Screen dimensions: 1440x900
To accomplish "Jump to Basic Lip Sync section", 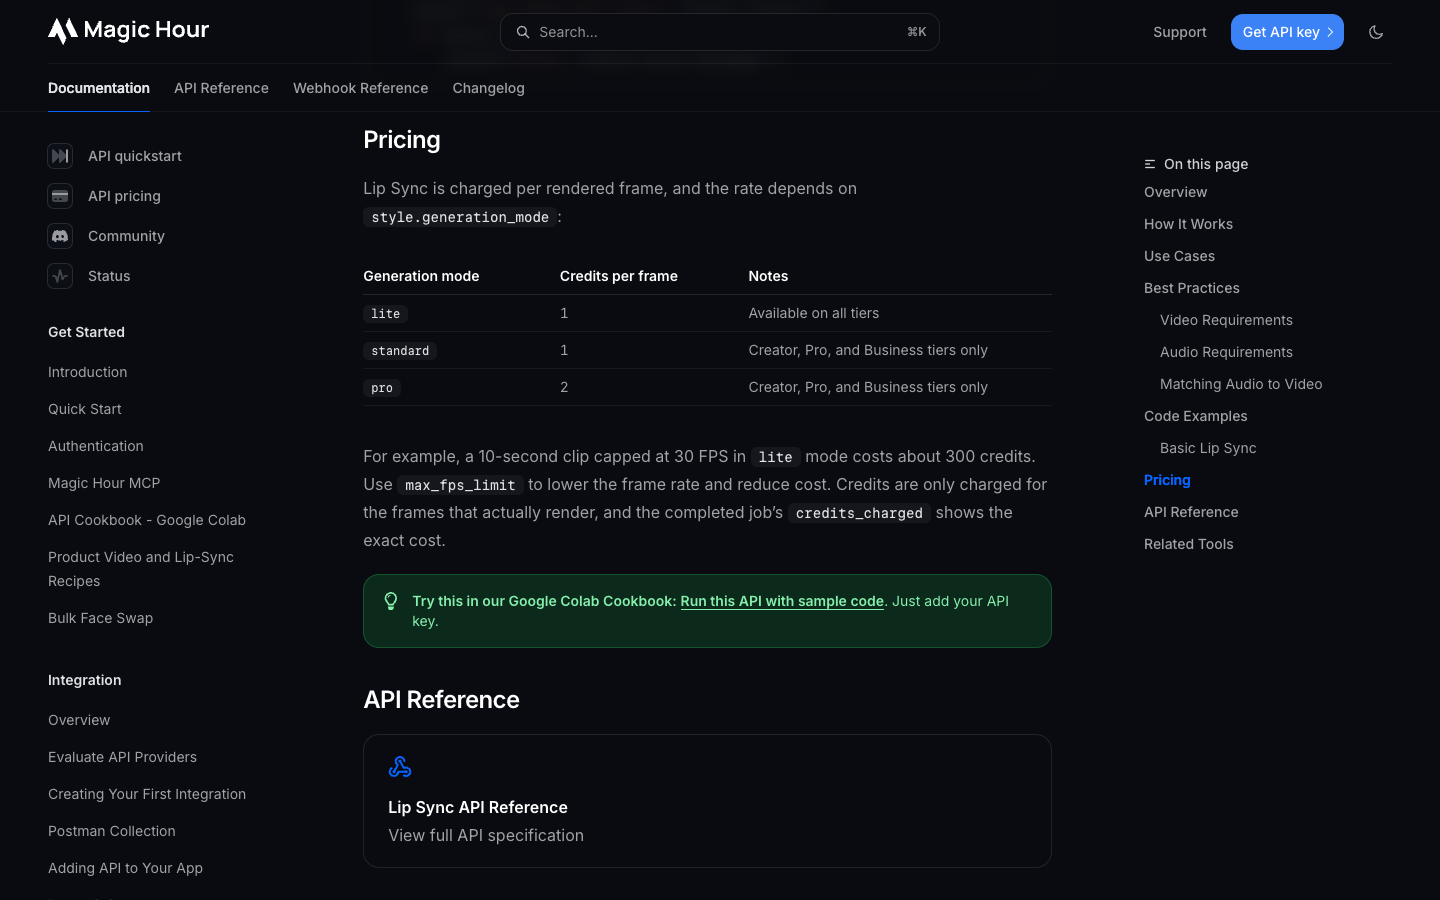I will [1208, 448].
